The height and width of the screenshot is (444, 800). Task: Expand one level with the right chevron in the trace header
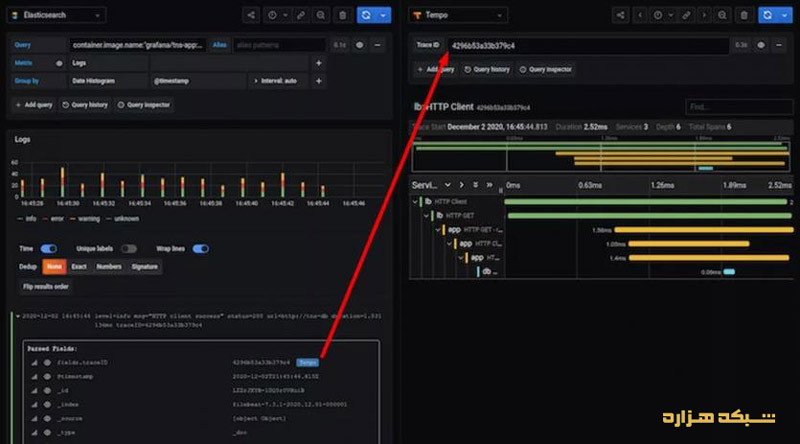click(x=461, y=185)
